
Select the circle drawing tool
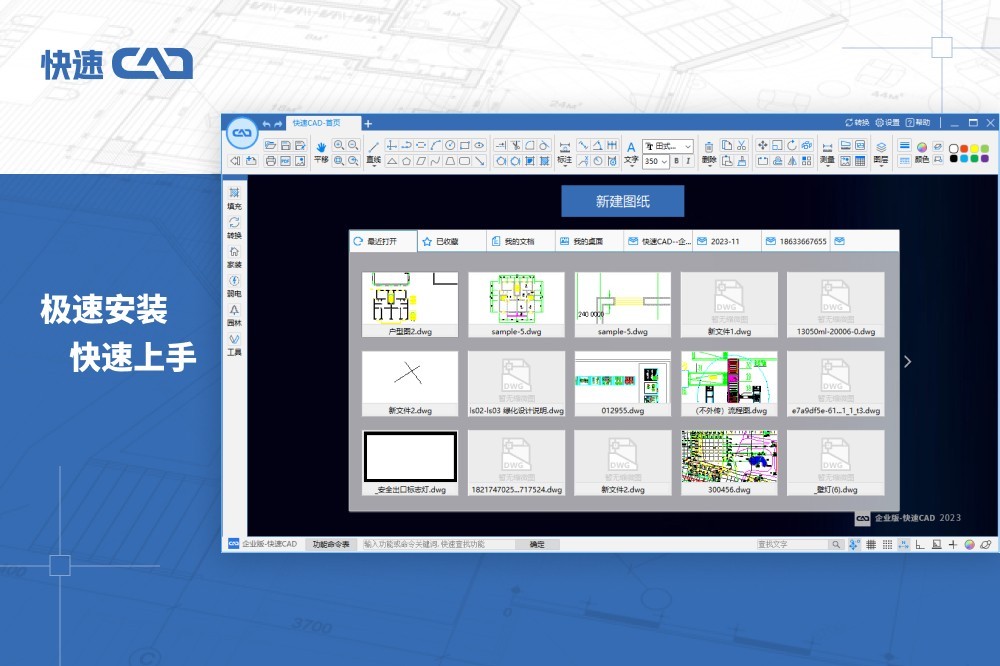pos(450,145)
